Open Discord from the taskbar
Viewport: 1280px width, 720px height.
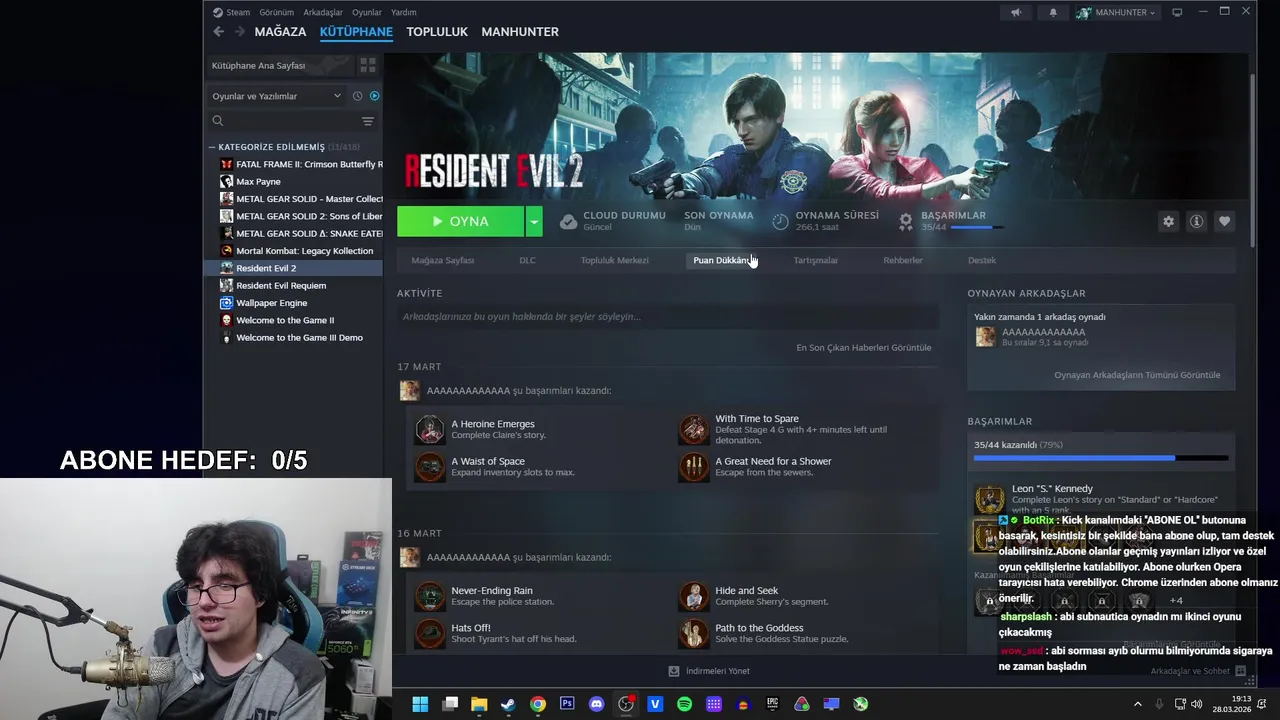click(597, 704)
